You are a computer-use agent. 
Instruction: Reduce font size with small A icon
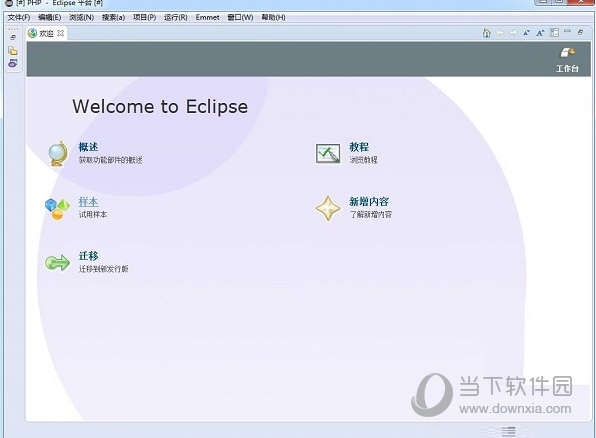[526, 33]
